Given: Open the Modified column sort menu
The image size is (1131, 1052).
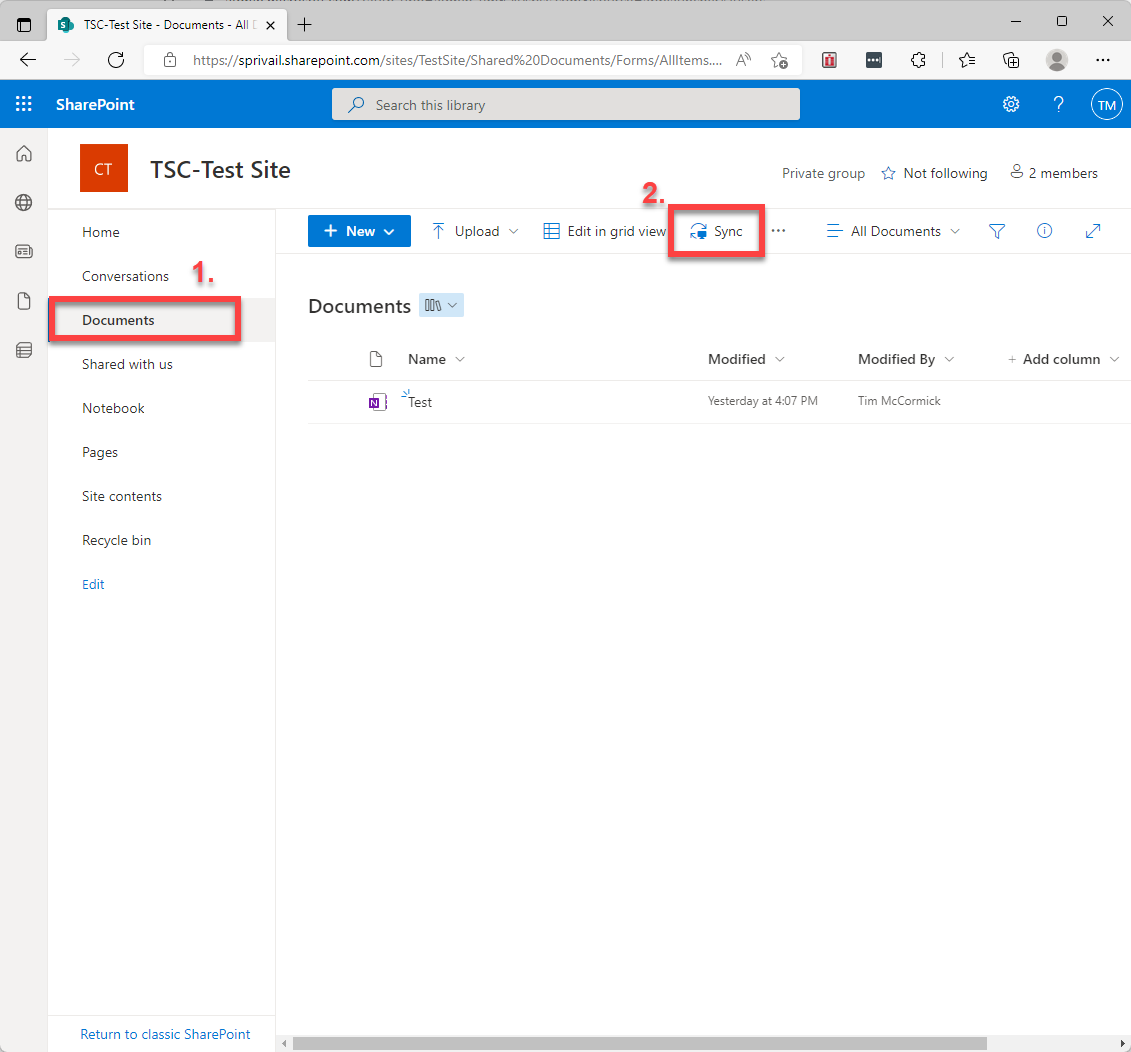Looking at the screenshot, I should (x=746, y=359).
